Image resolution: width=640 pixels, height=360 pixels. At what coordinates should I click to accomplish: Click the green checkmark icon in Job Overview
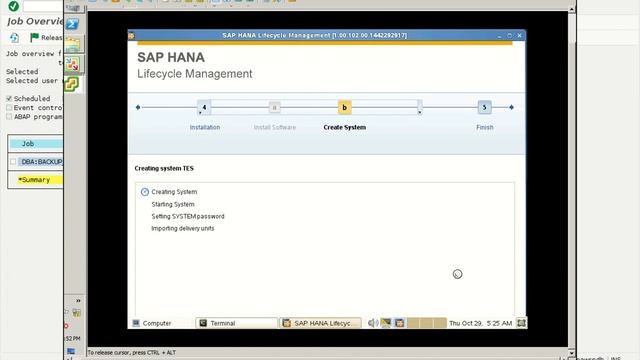[x=13, y=6]
